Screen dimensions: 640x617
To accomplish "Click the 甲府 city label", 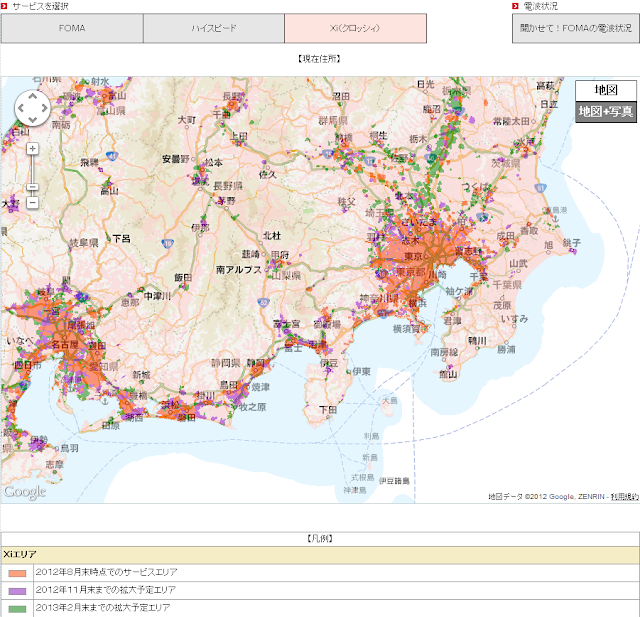I will 280,255.
